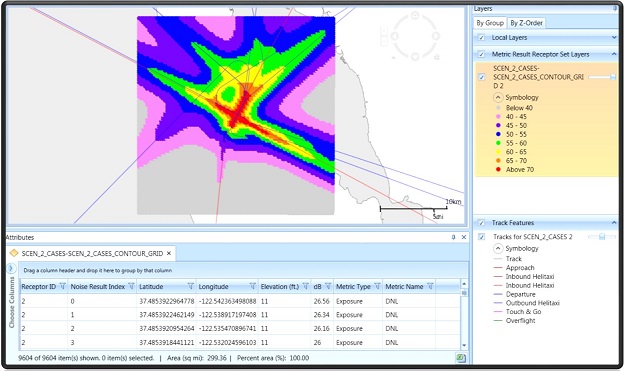Pin the Attributes panel
Screen dimensions: 625x371
click(x=453, y=237)
